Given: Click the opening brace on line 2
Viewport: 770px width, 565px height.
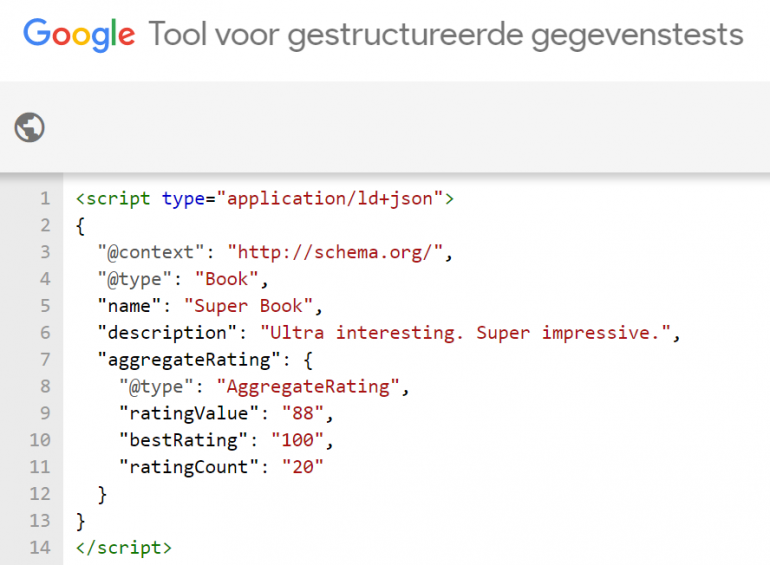Looking at the screenshot, I should (81, 226).
